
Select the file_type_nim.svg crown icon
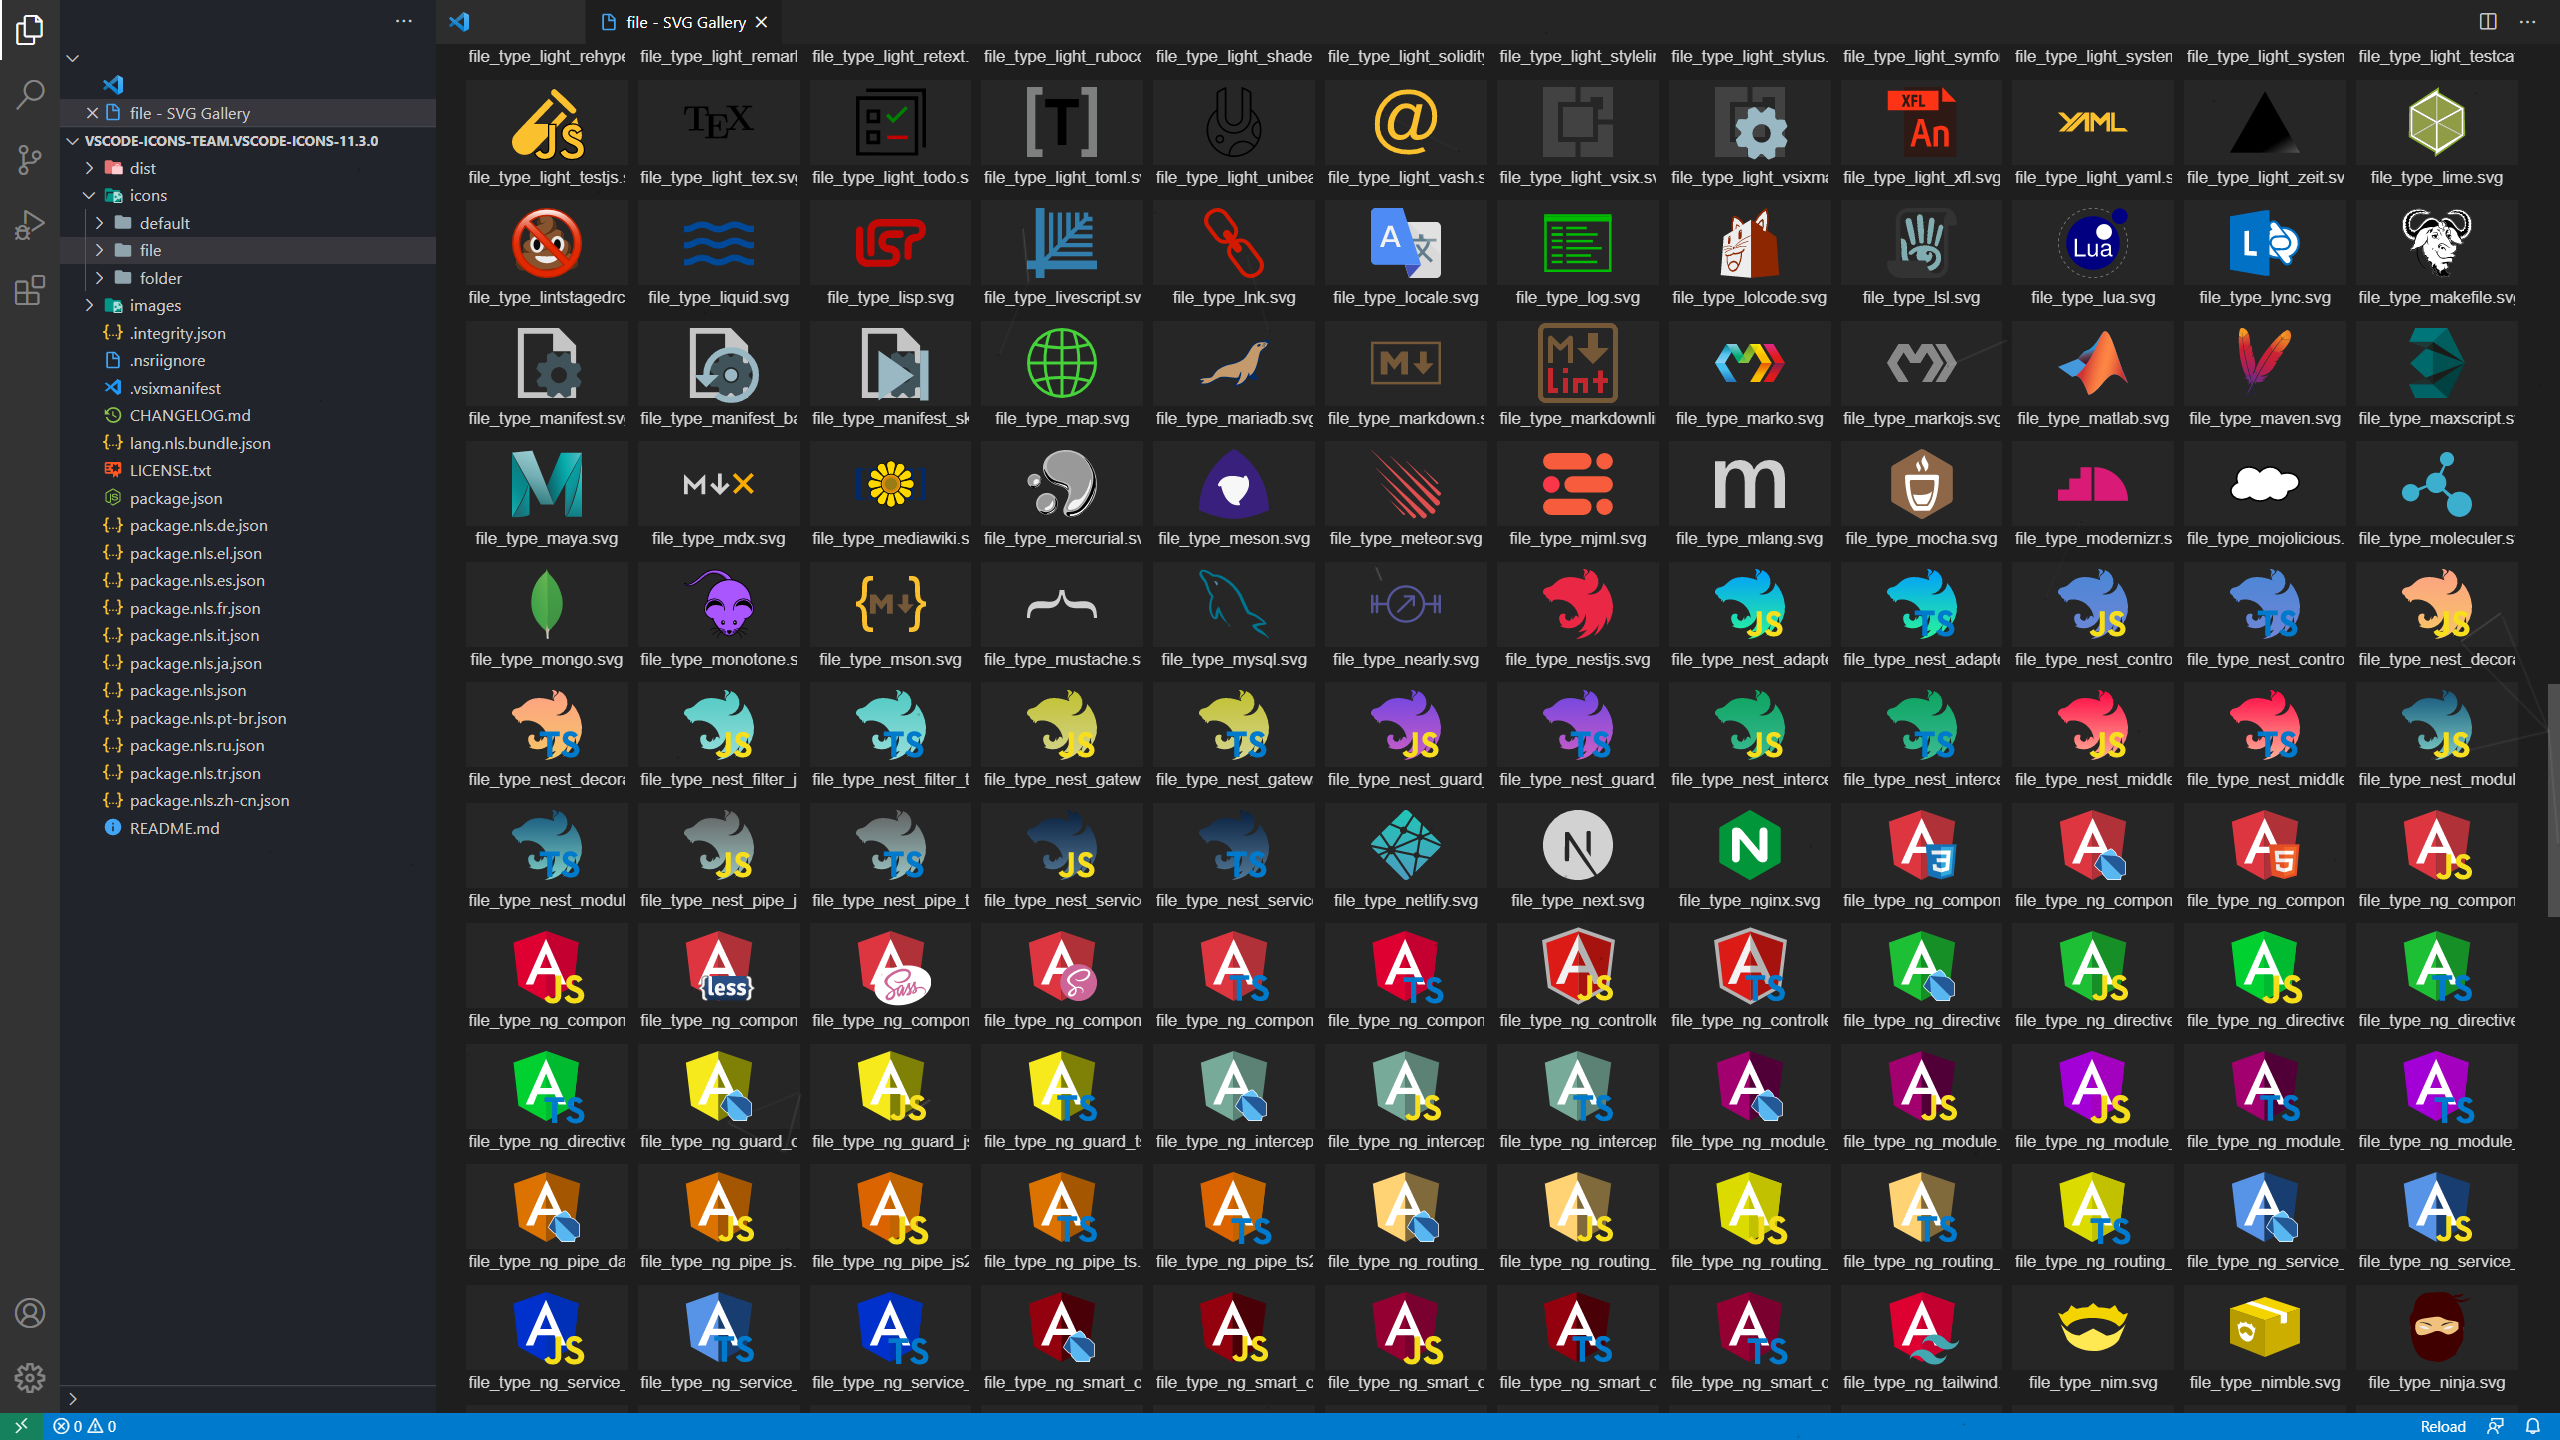pyautogui.click(x=2093, y=1327)
